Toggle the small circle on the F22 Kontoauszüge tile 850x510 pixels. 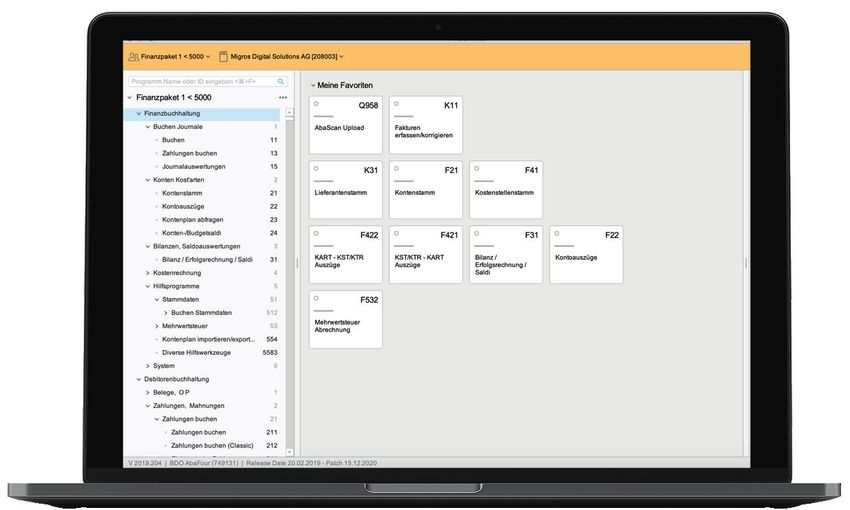point(556,233)
